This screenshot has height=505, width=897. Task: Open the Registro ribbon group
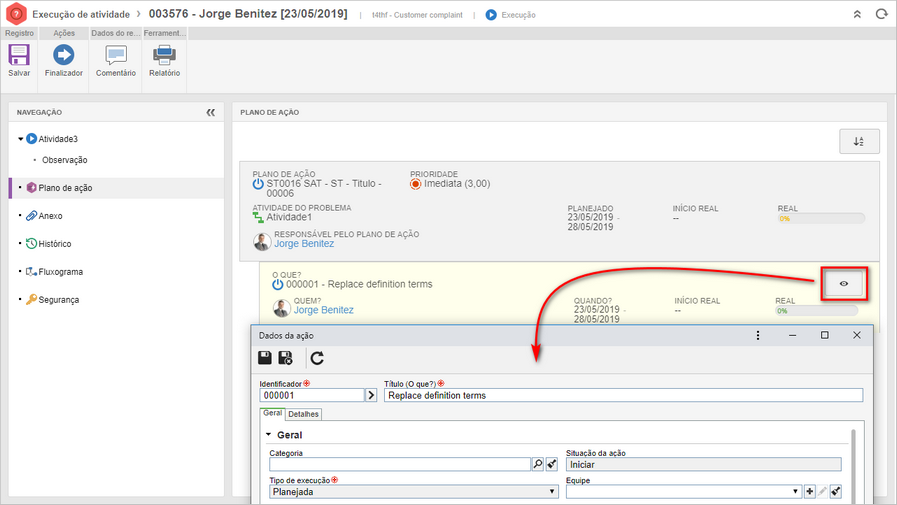click(19, 33)
